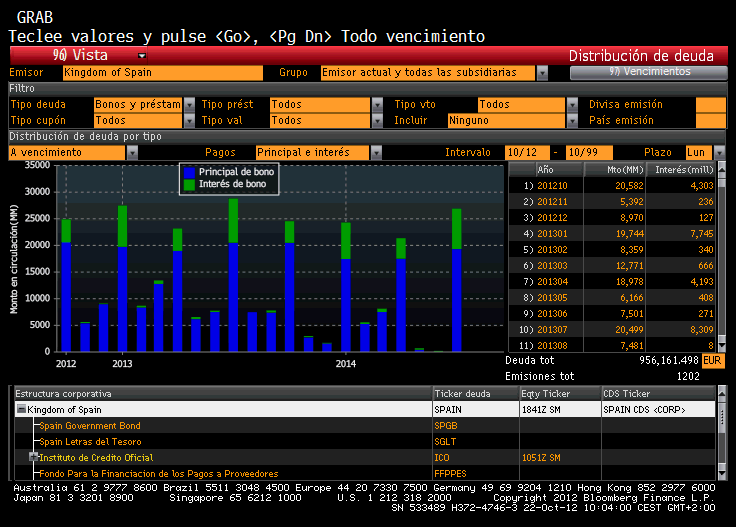
Task: Open the Tipo vto dropdown arrow
Action: coord(571,104)
